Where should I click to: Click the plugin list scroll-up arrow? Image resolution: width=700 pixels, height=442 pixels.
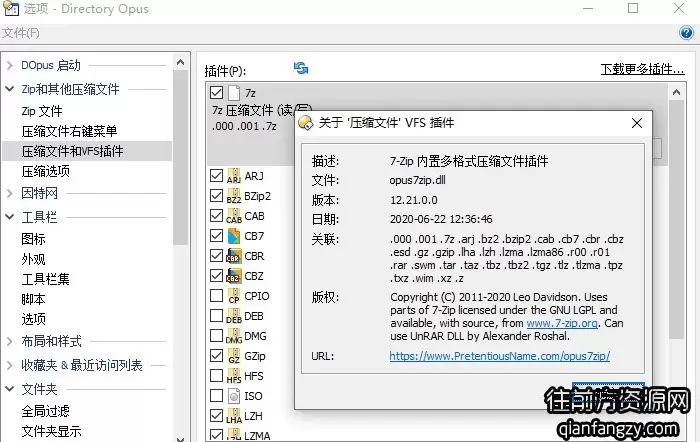[x=676, y=92]
